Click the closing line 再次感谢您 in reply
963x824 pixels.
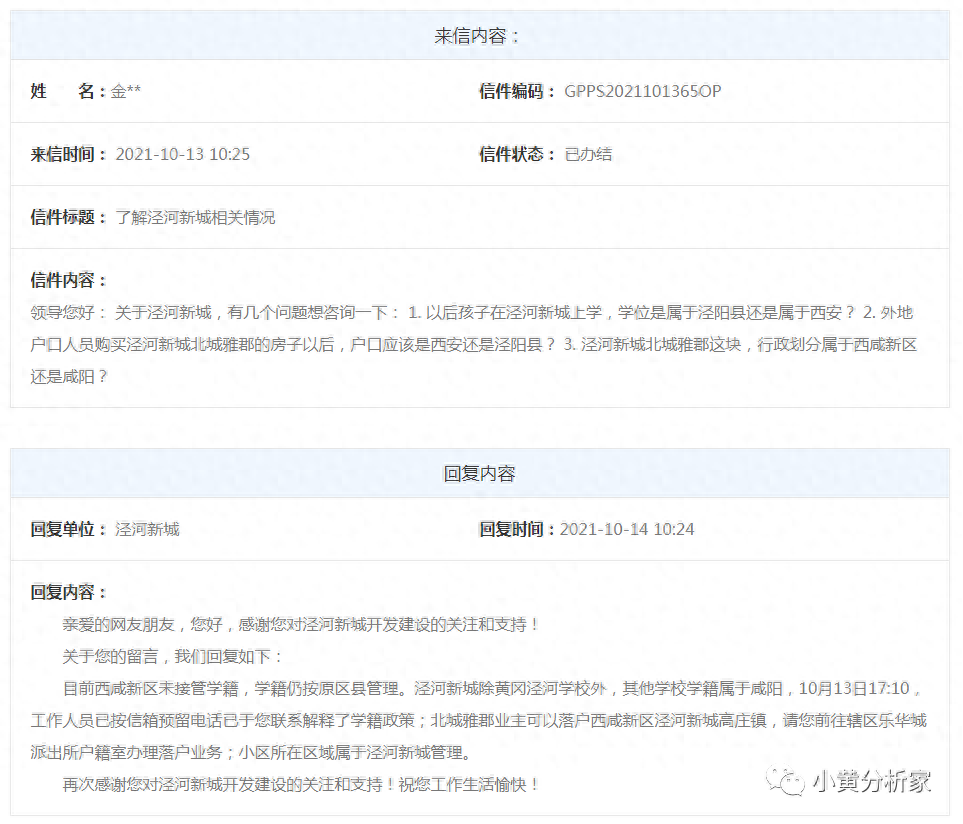pyautogui.click(x=300, y=785)
